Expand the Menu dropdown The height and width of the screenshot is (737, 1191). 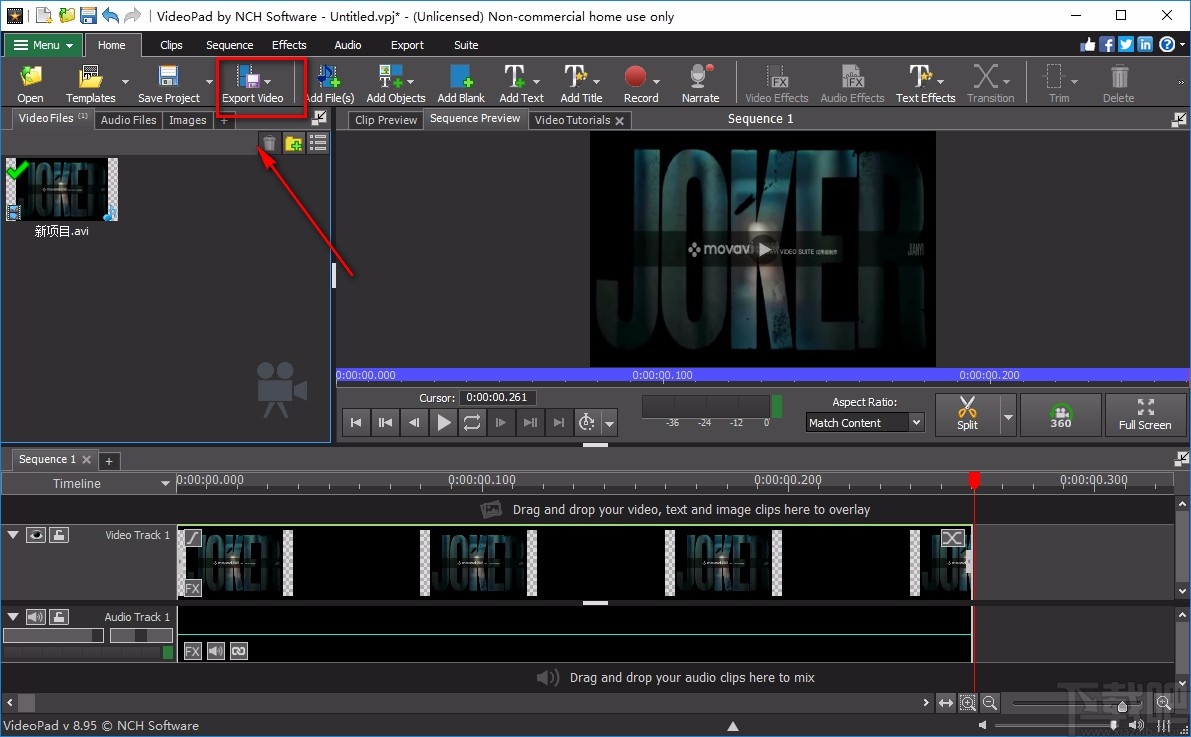(x=42, y=45)
